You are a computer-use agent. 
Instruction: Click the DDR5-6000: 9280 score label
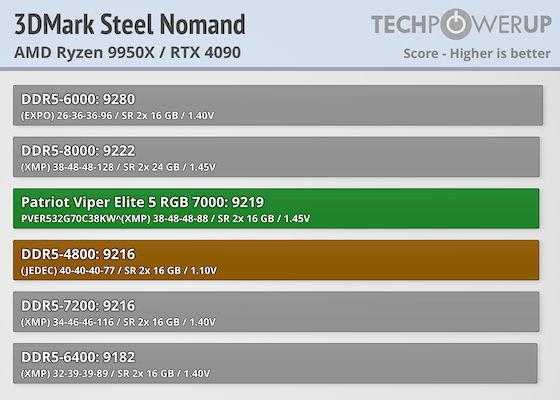point(78,99)
